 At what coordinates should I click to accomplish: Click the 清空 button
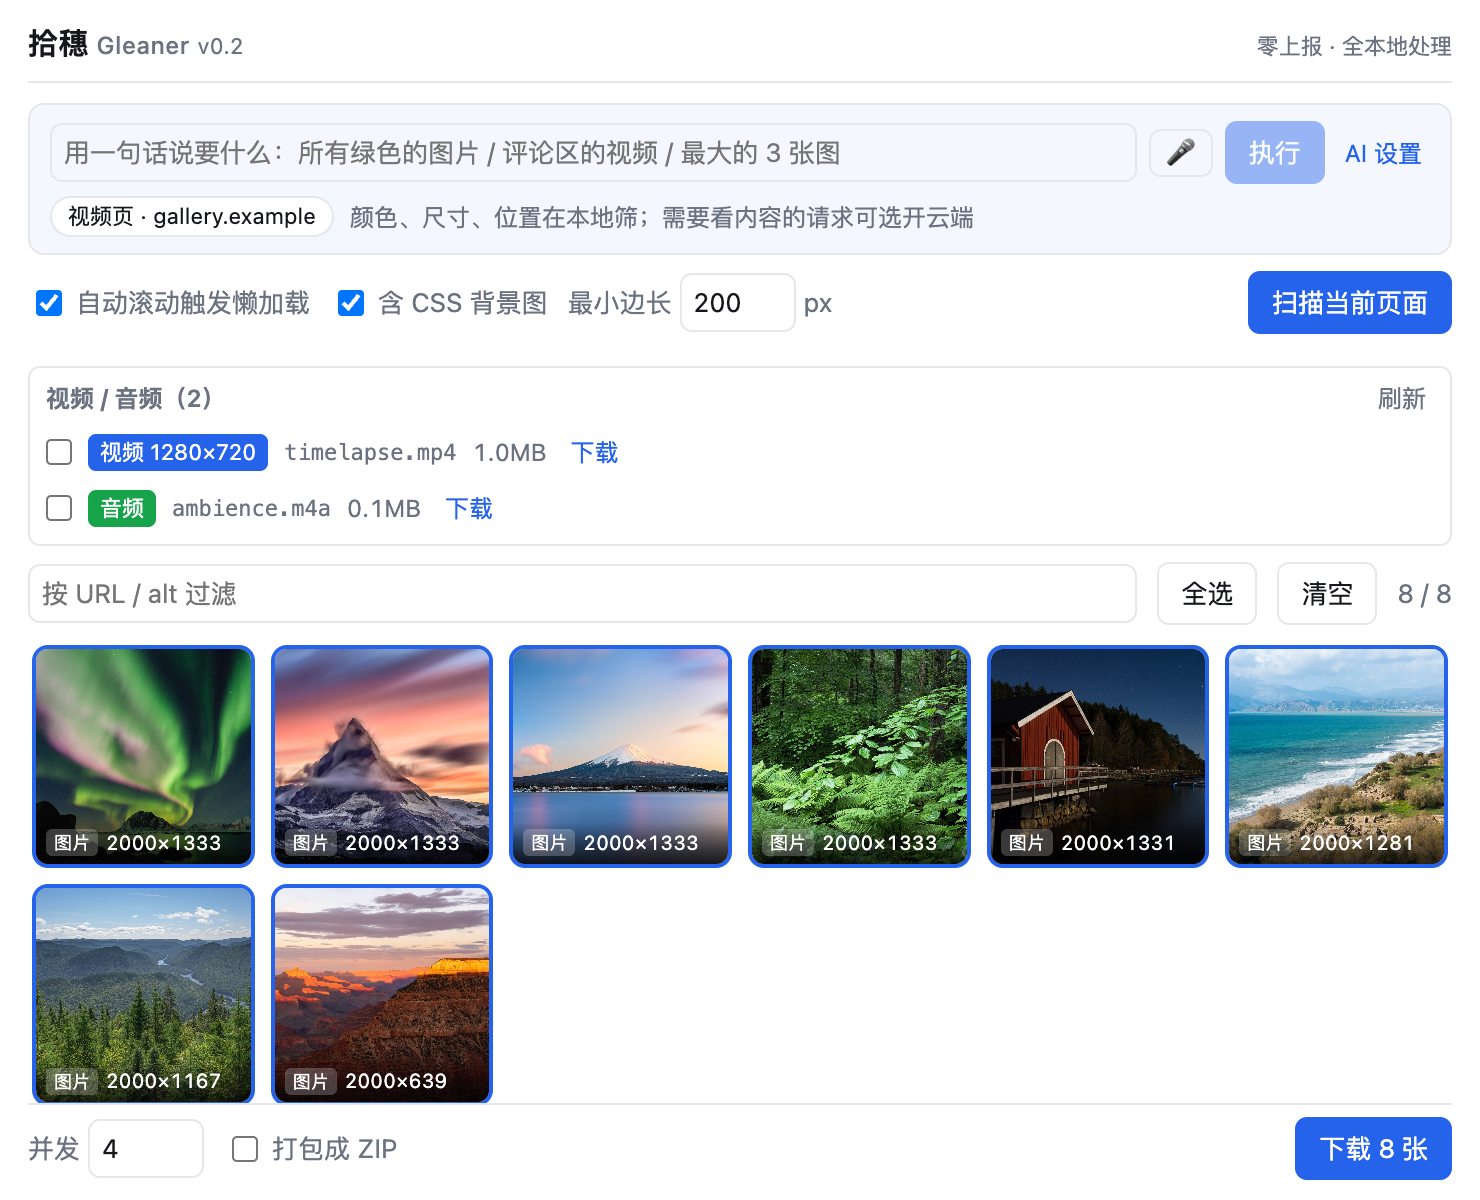click(1327, 594)
